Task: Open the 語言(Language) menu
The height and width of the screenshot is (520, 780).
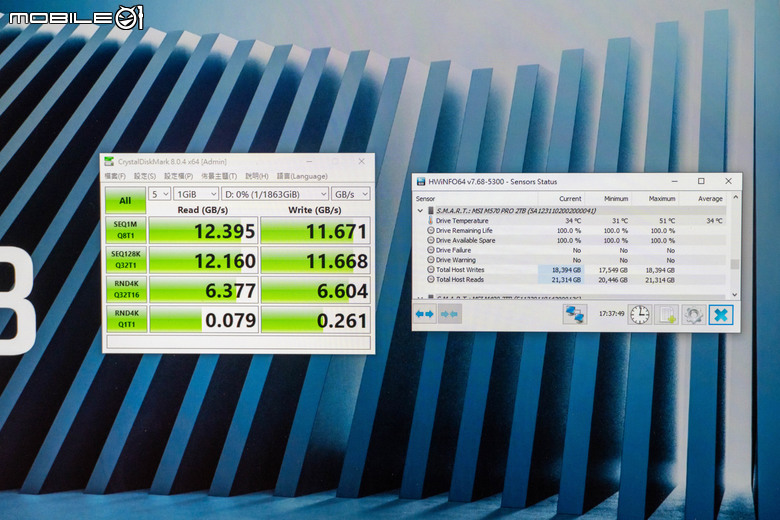Action: click(302, 176)
